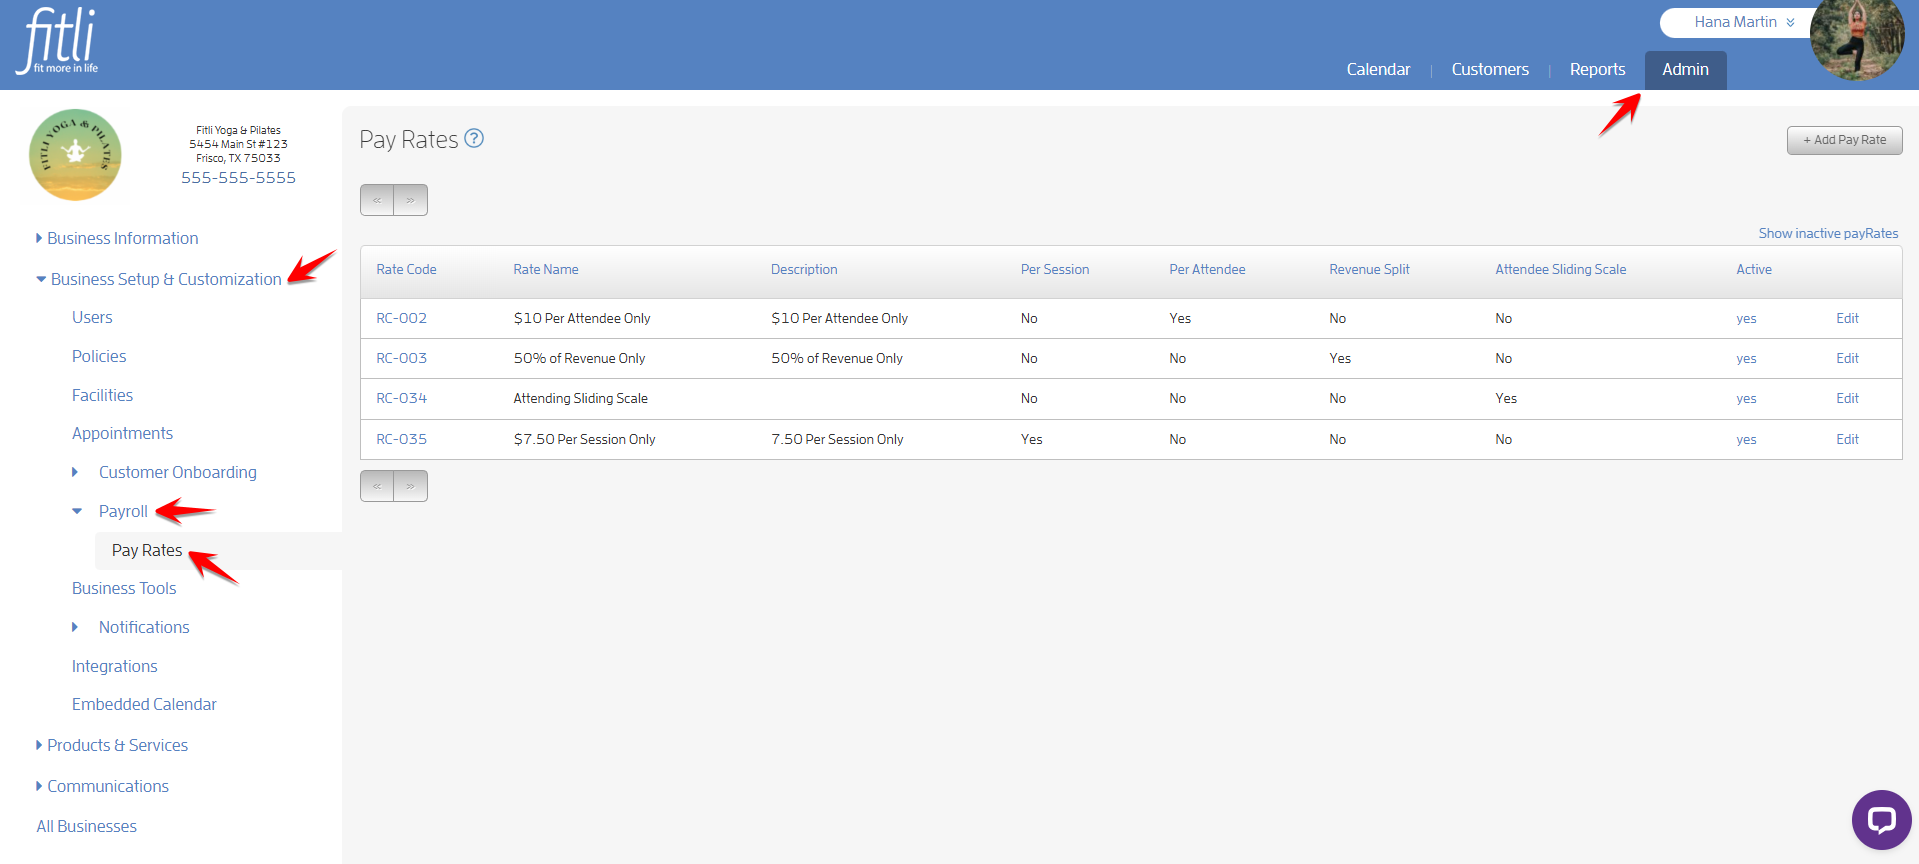Viewport: 1919px width, 864px height.
Task: Click the business phone number 555-555-5555
Action: (x=238, y=177)
